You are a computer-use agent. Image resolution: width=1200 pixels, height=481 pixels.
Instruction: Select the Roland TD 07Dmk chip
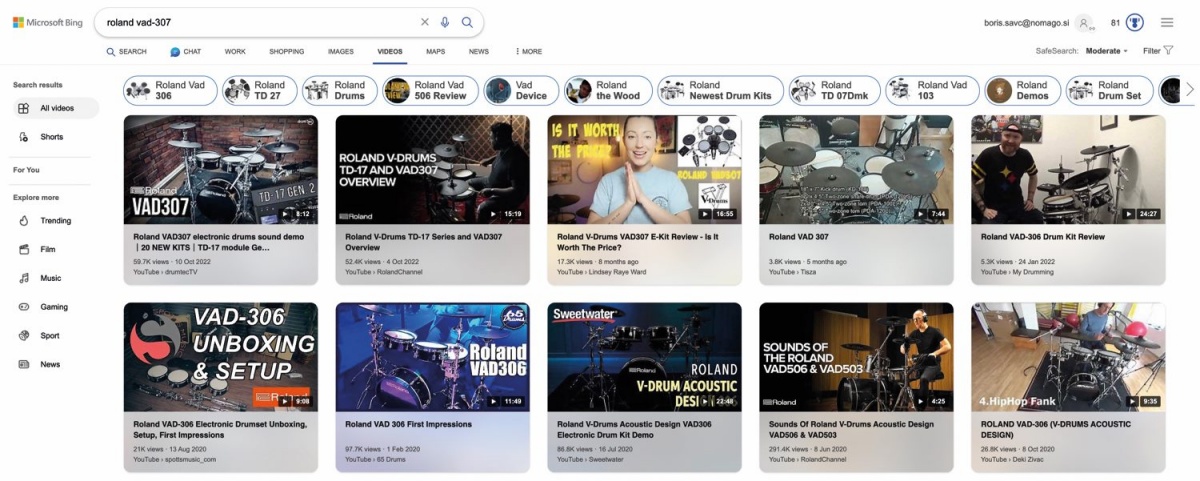pyautogui.click(x=834, y=91)
